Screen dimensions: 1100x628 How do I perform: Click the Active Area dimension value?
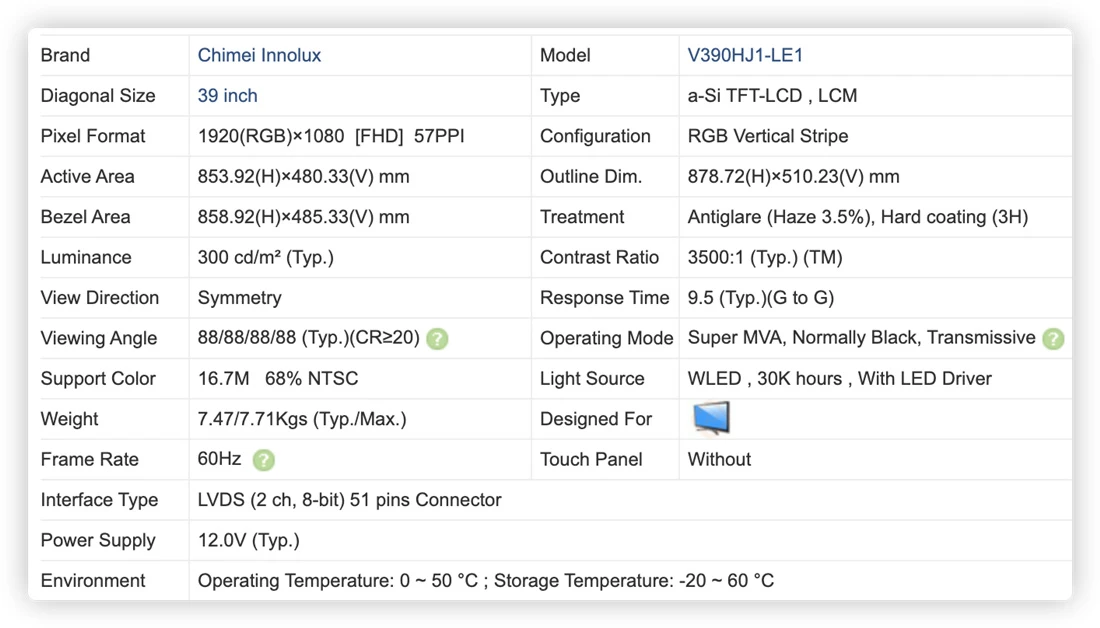303,177
